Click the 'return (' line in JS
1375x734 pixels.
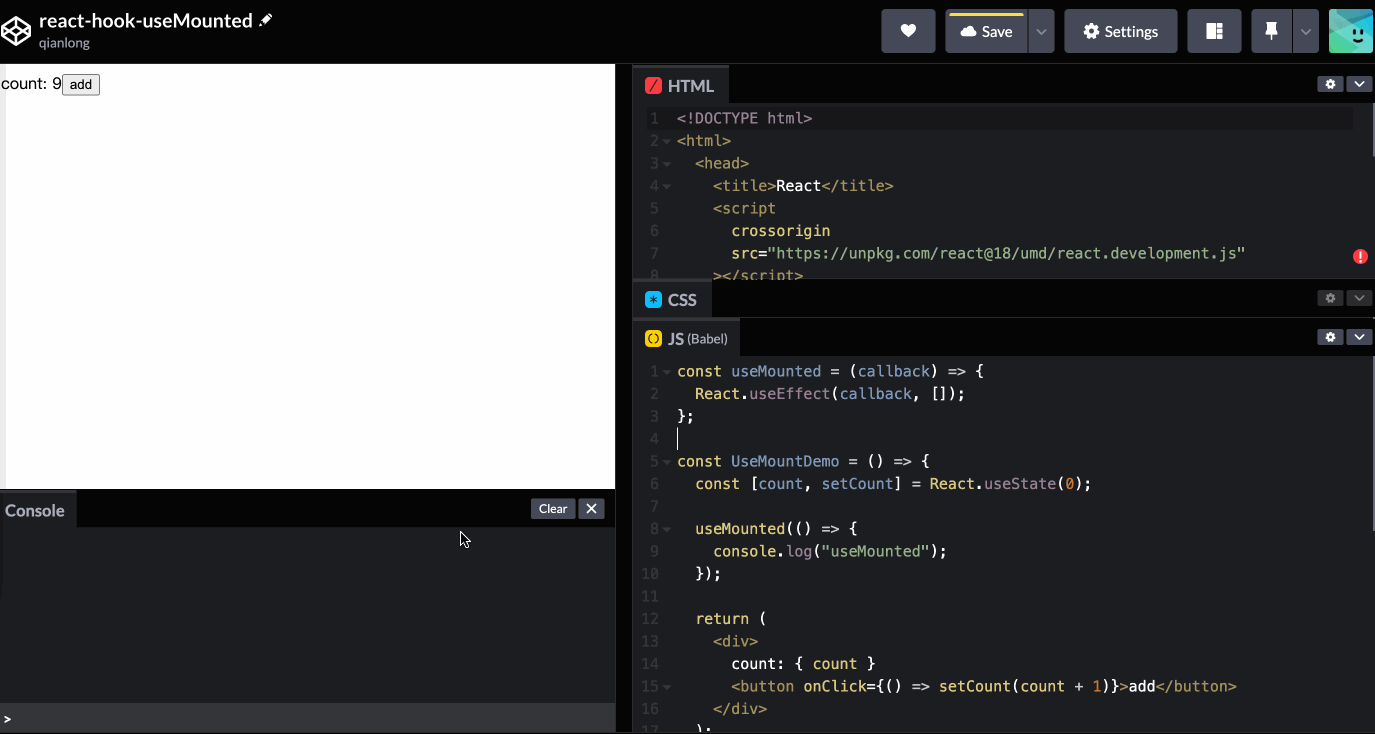click(x=731, y=619)
